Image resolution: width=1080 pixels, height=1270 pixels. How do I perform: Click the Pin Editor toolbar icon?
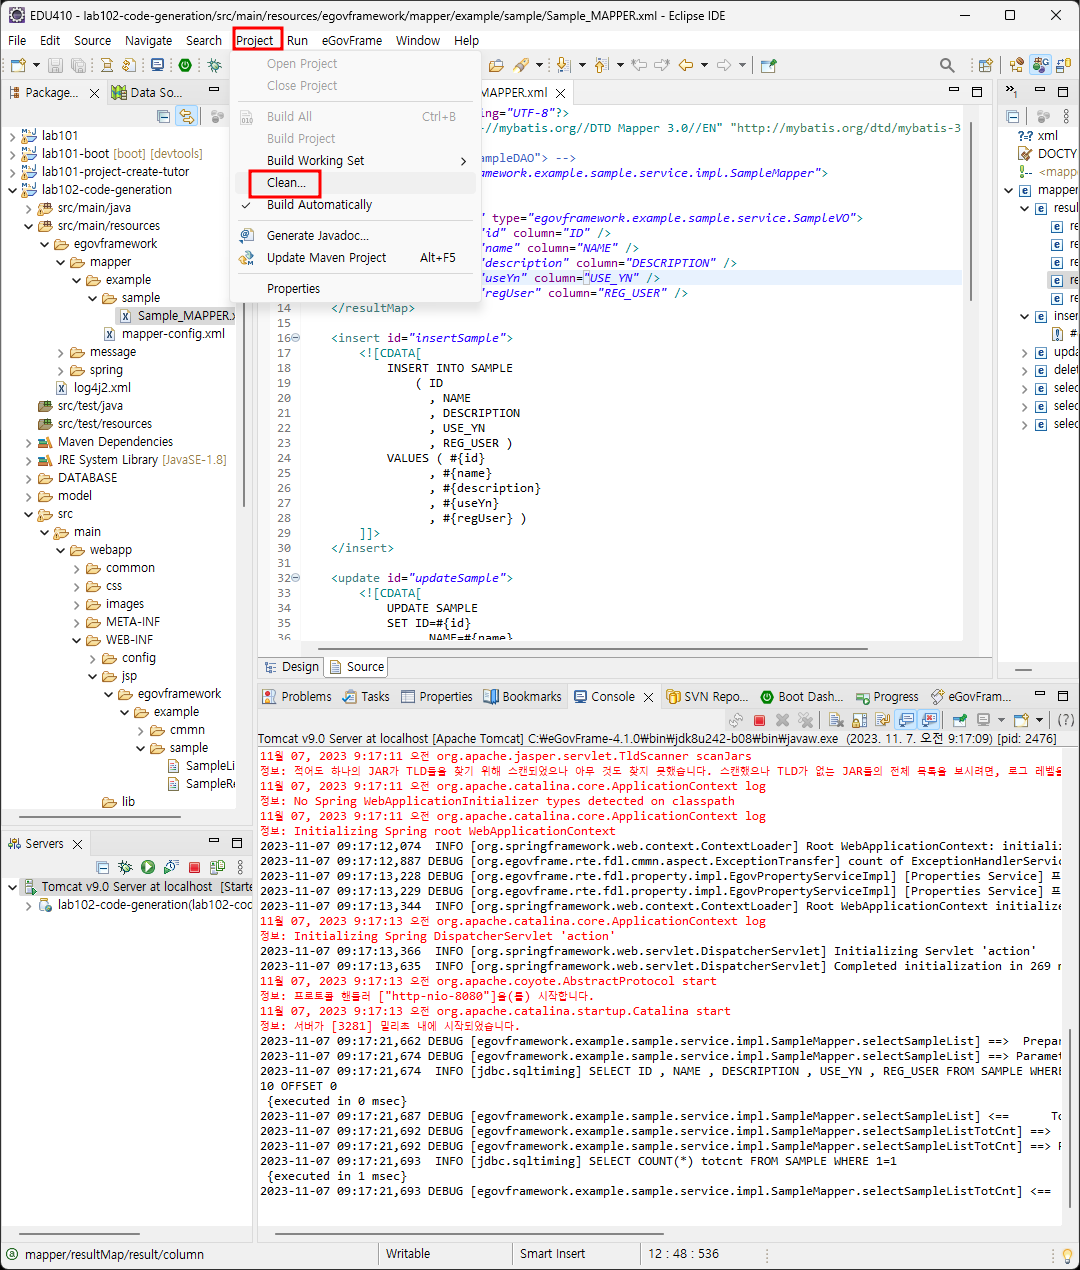[x=768, y=66]
